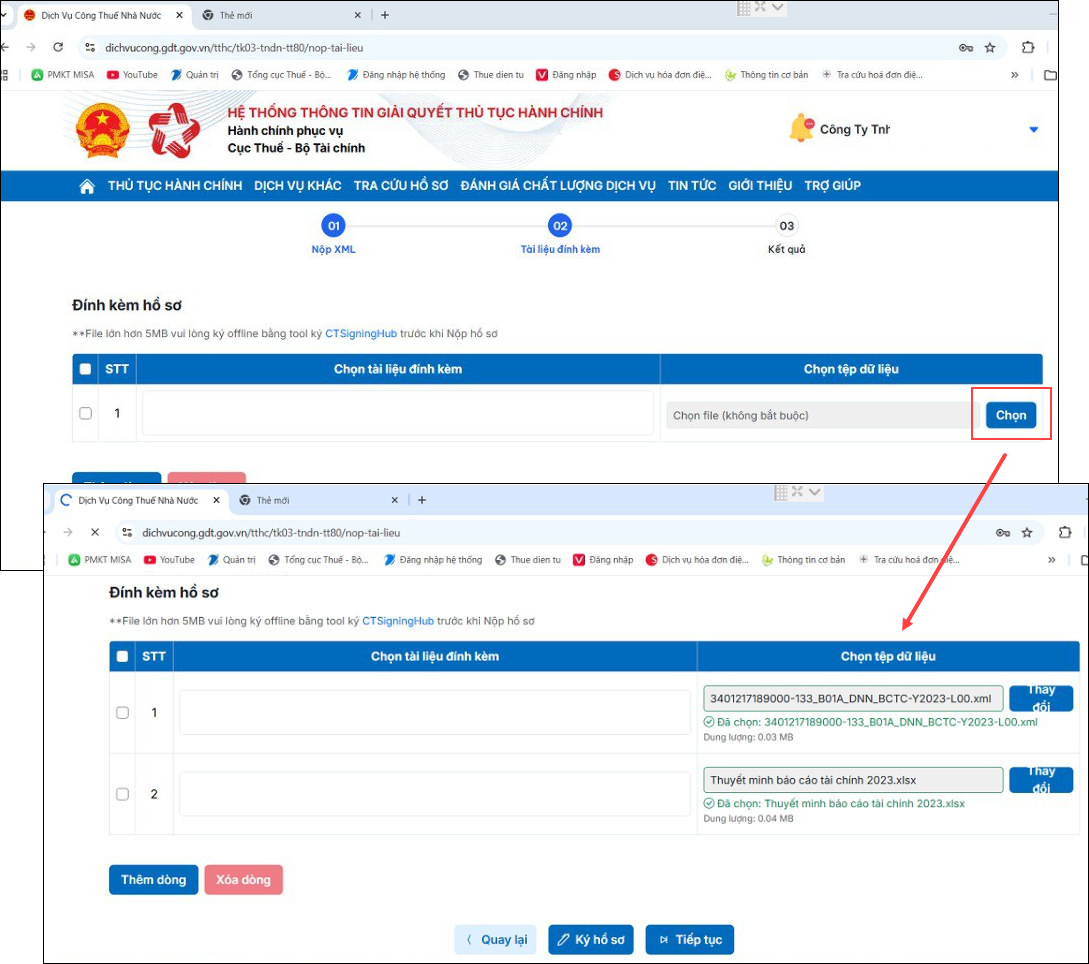Click the bookmark star in upper address bar
Viewport: 1089px width, 964px height.
(990, 47)
